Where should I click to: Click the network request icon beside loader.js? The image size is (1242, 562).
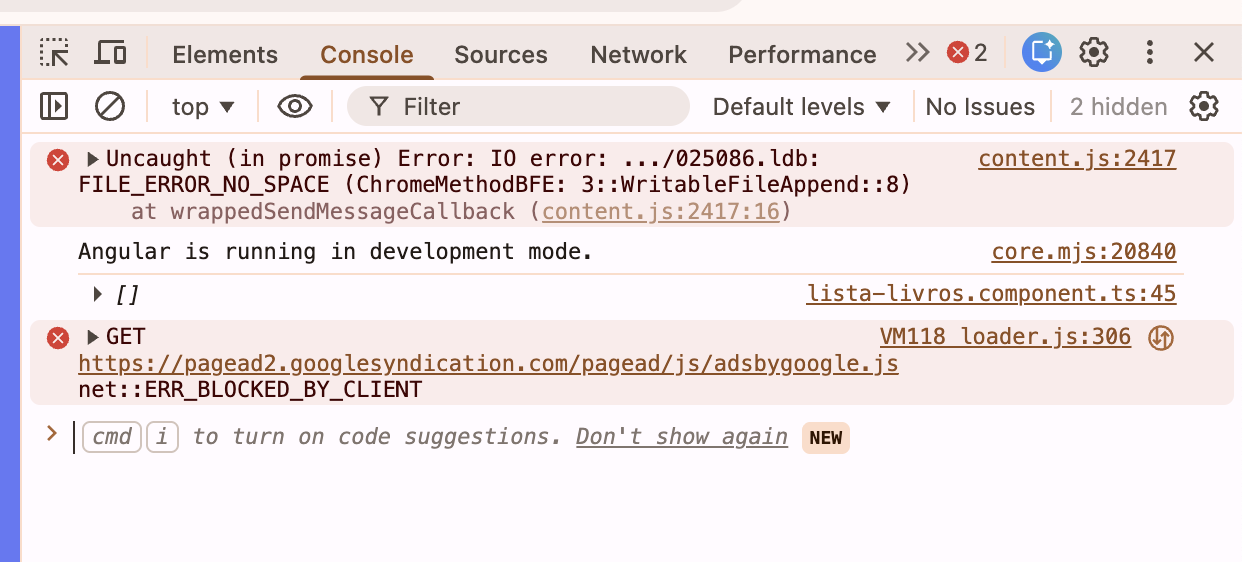(1160, 338)
